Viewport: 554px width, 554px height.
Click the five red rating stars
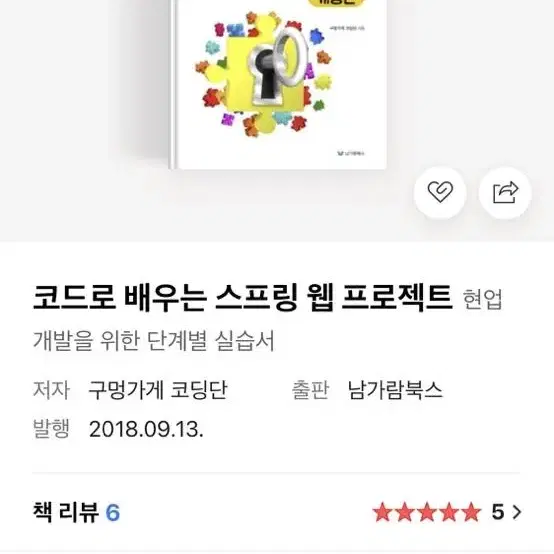[x=427, y=512]
